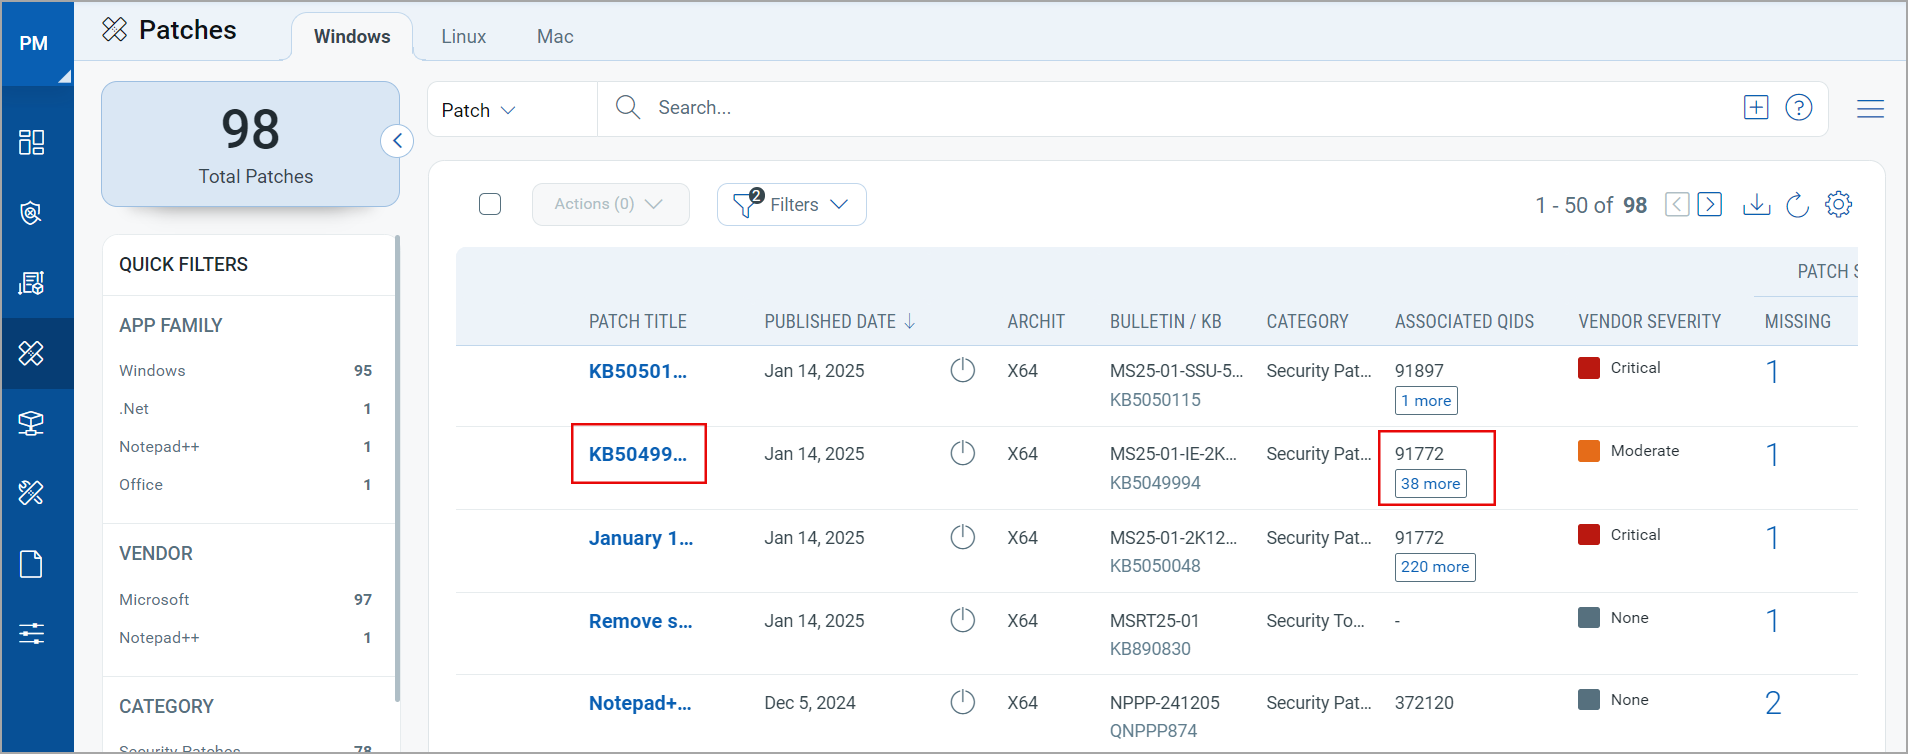This screenshot has height=754, width=1908.
Task: Switch to the Linux tab
Action: pyautogui.click(x=463, y=37)
